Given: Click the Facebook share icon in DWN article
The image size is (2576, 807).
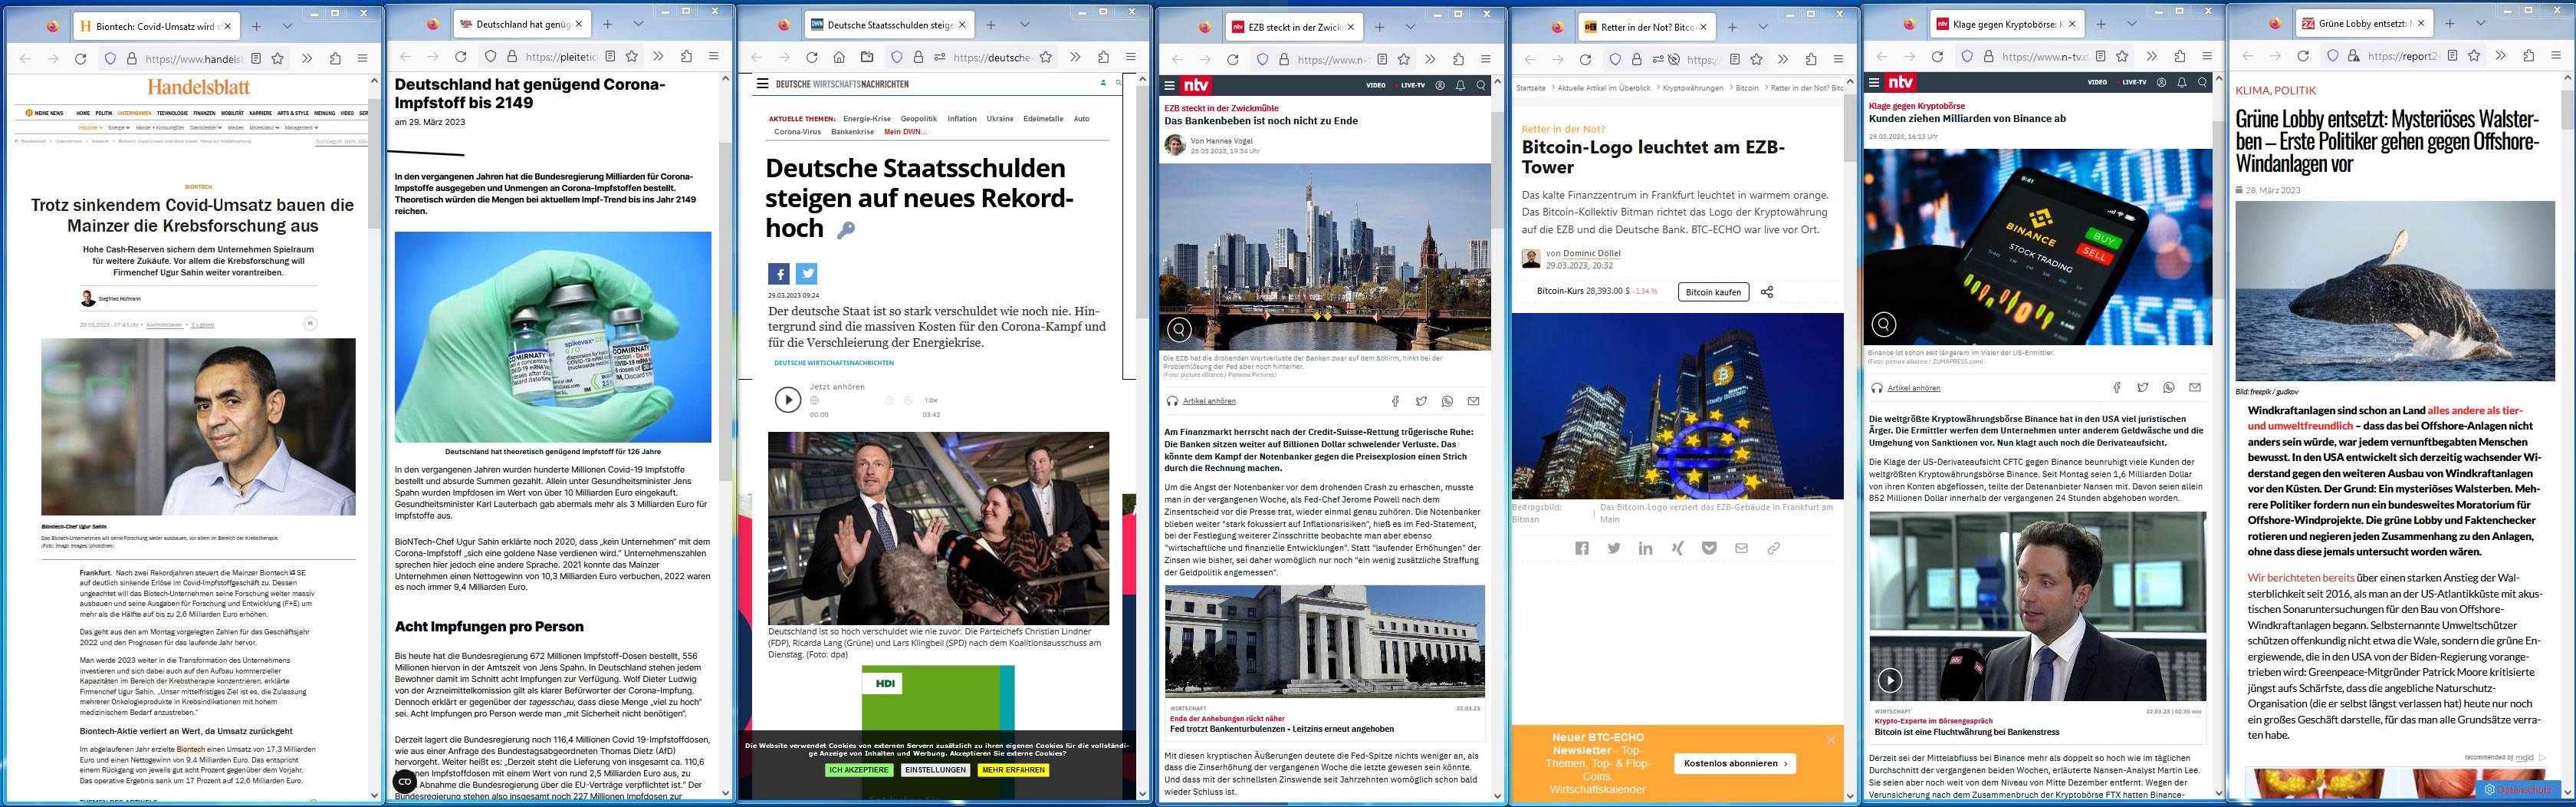Looking at the screenshot, I should (779, 273).
